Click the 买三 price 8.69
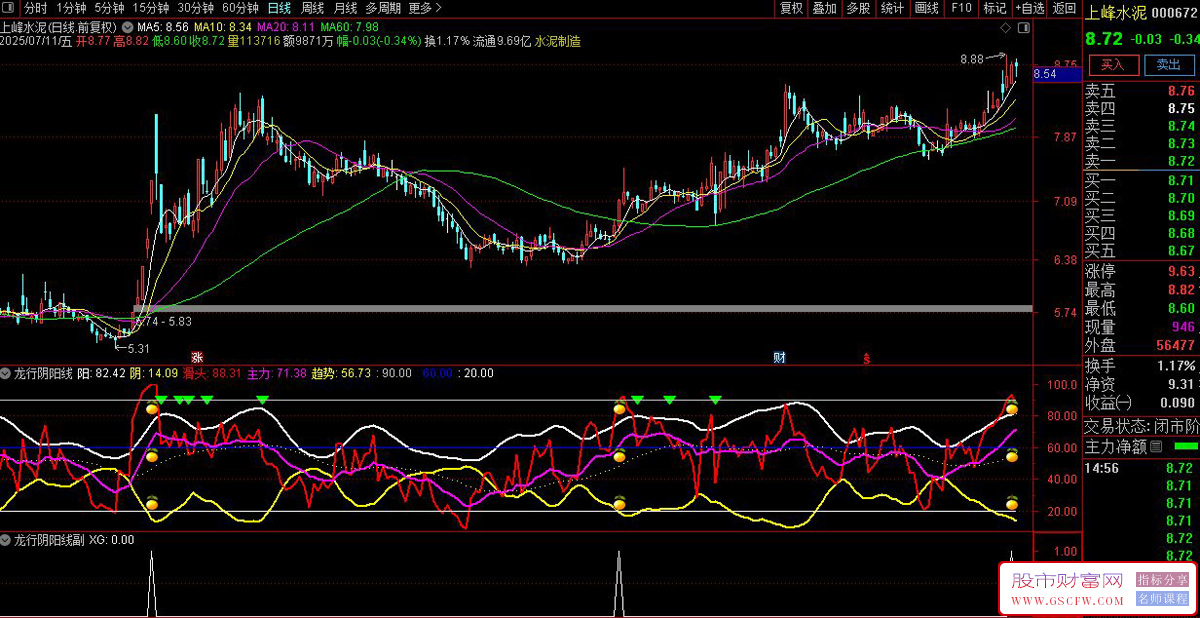Screen dimensions: 1200x618 (1180, 215)
